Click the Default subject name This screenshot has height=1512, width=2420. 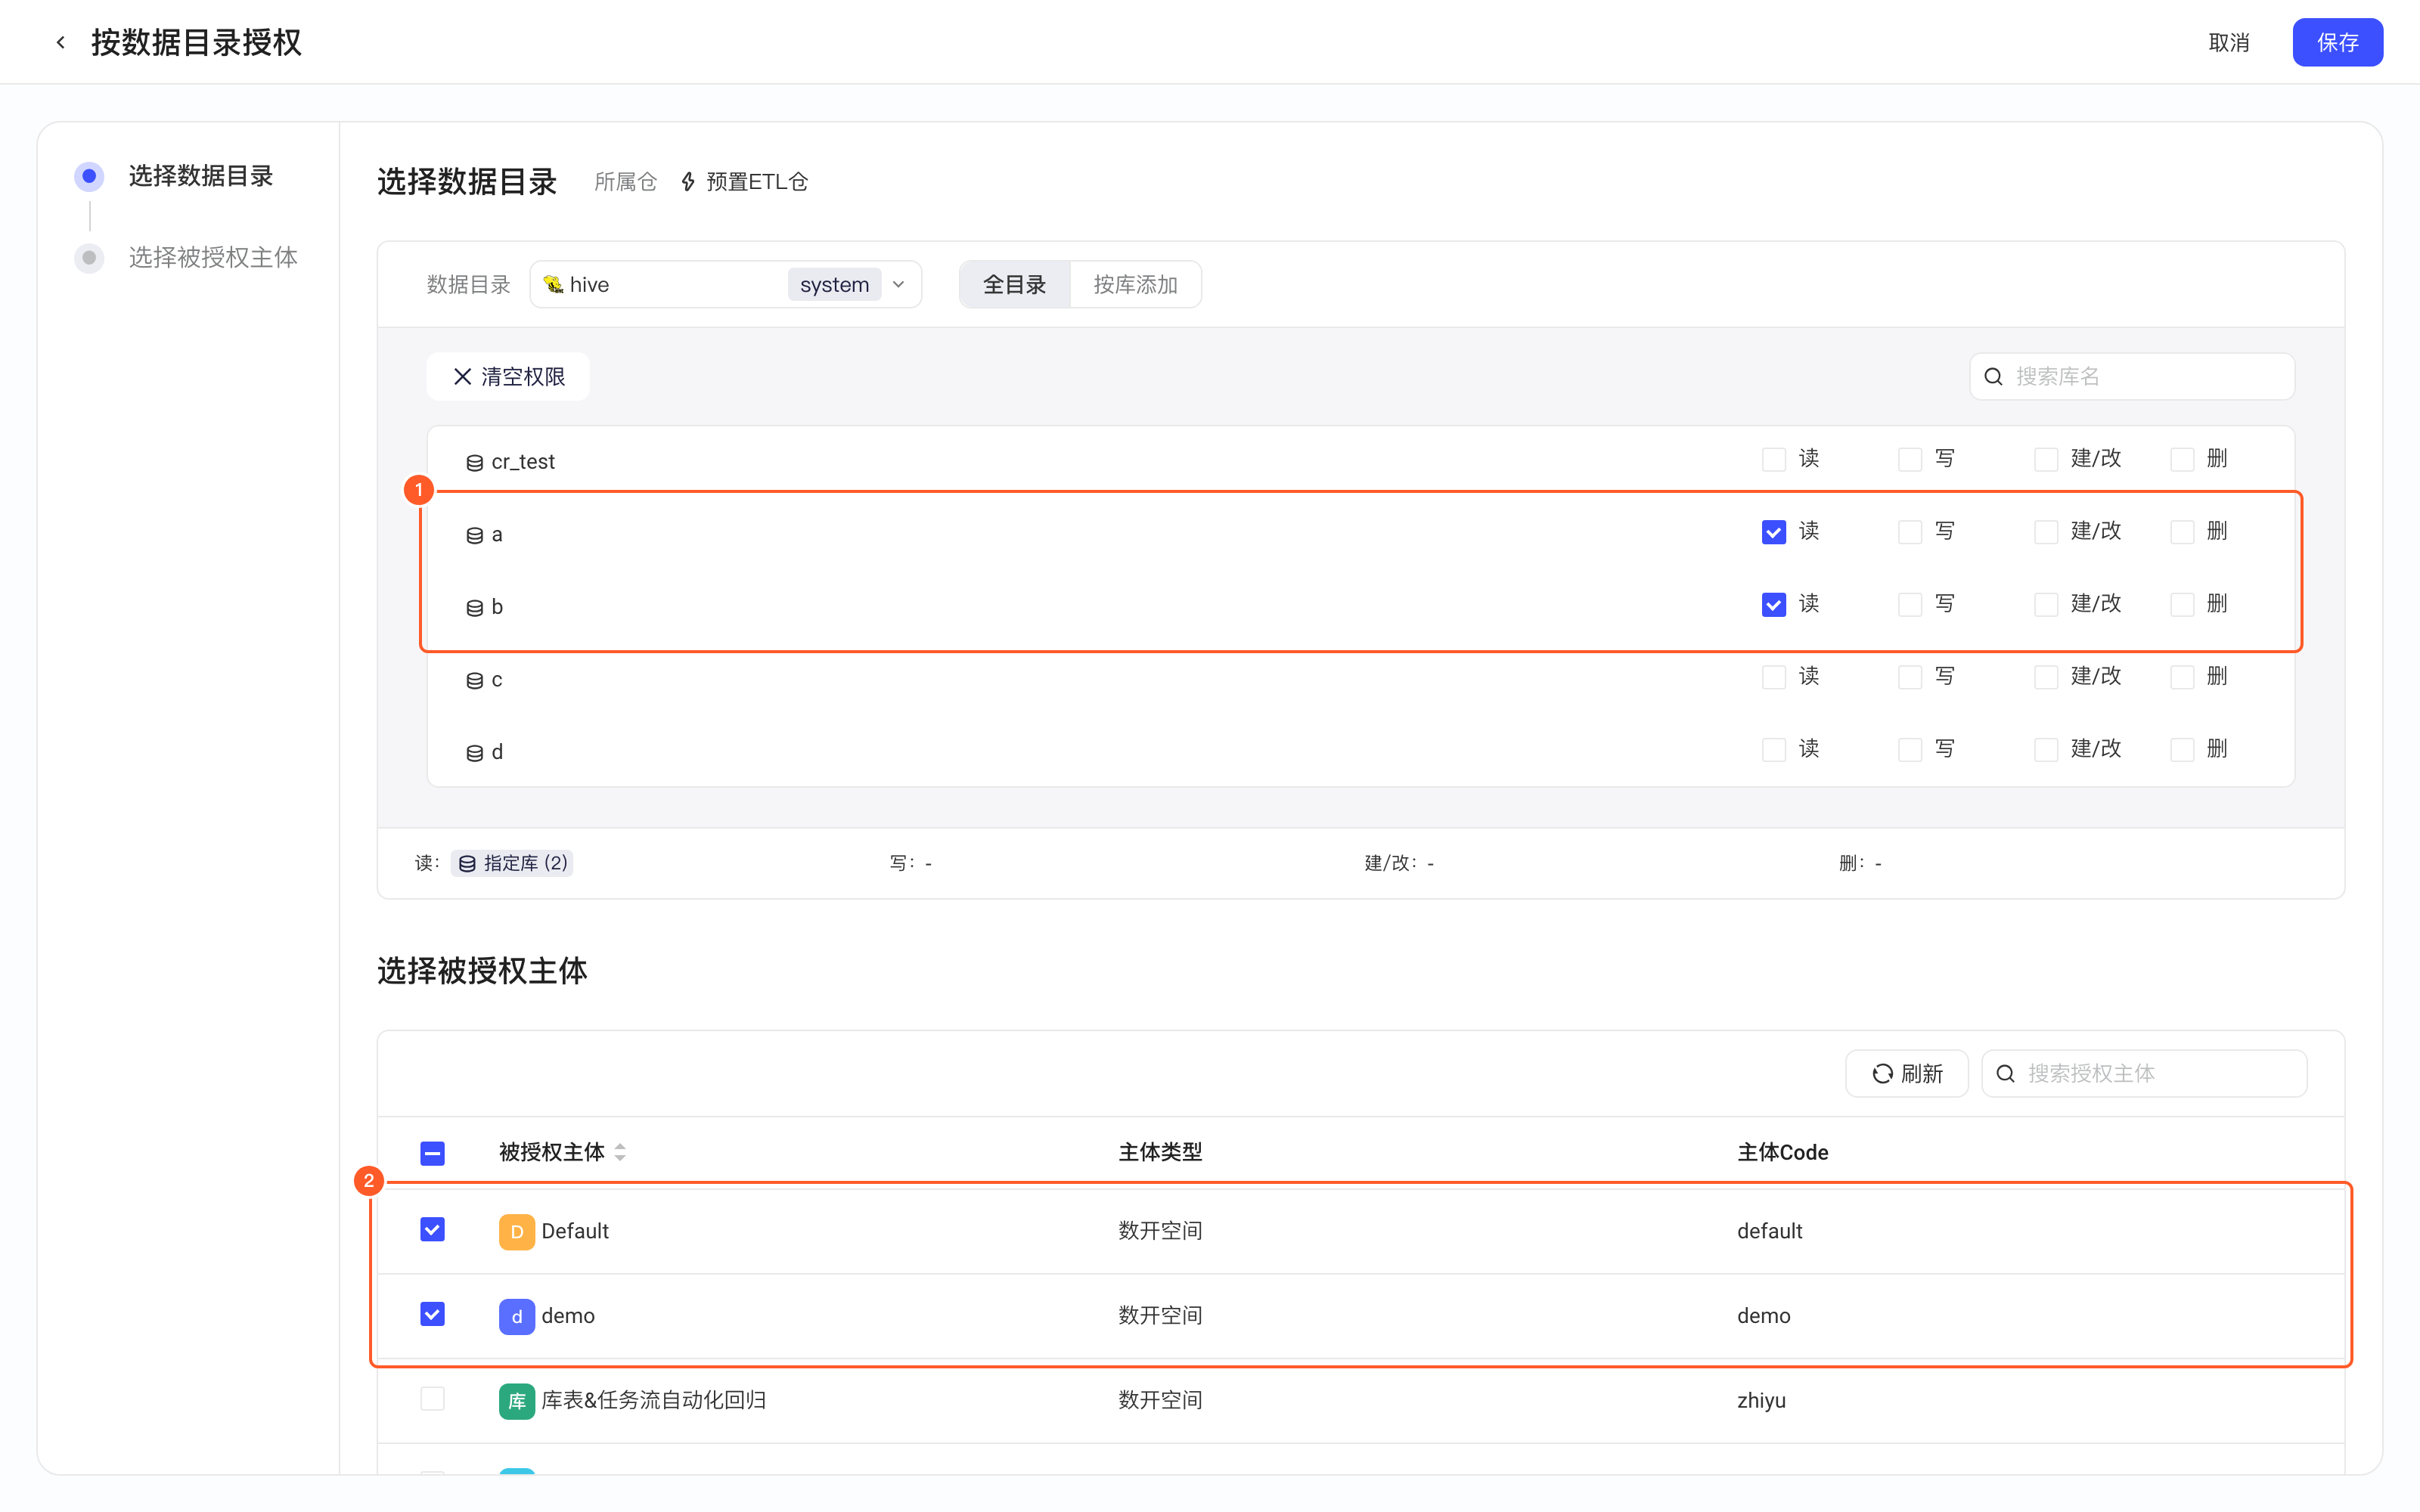[575, 1231]
